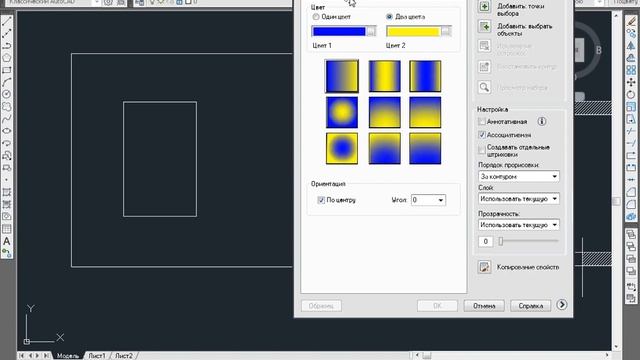Open the 'Порядок прорисовки' dropdown
This screenshot has width=640, height=360.
tap(554, 176)
